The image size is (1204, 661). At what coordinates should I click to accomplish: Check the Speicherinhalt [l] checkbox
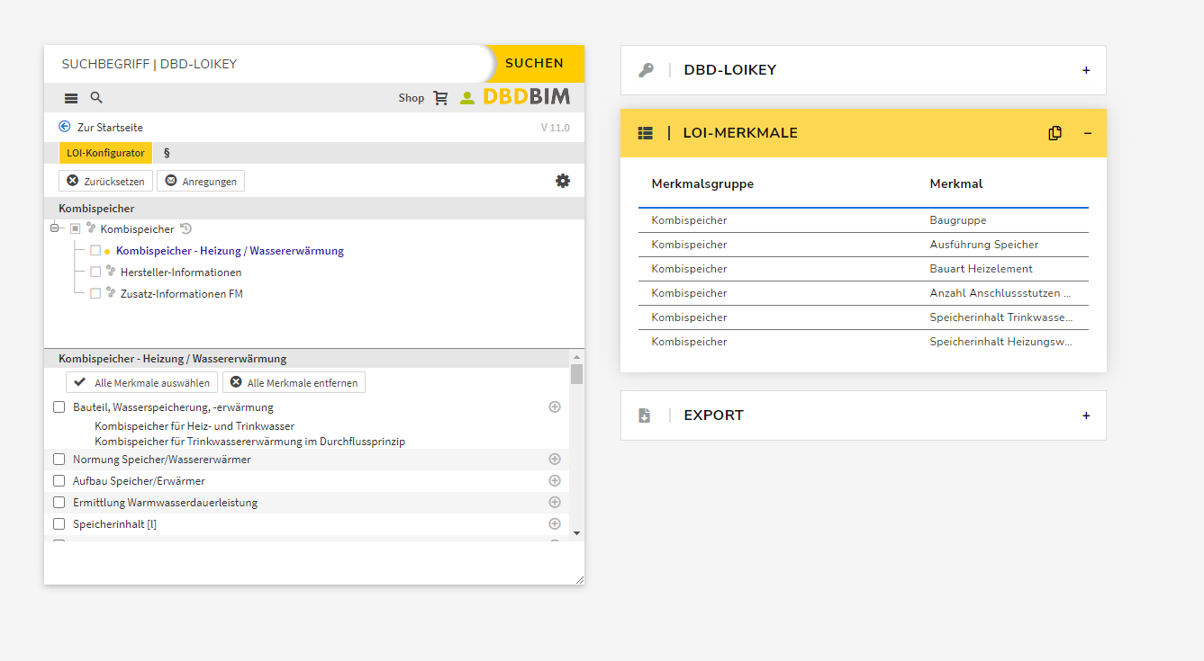(x=59, y=524)
